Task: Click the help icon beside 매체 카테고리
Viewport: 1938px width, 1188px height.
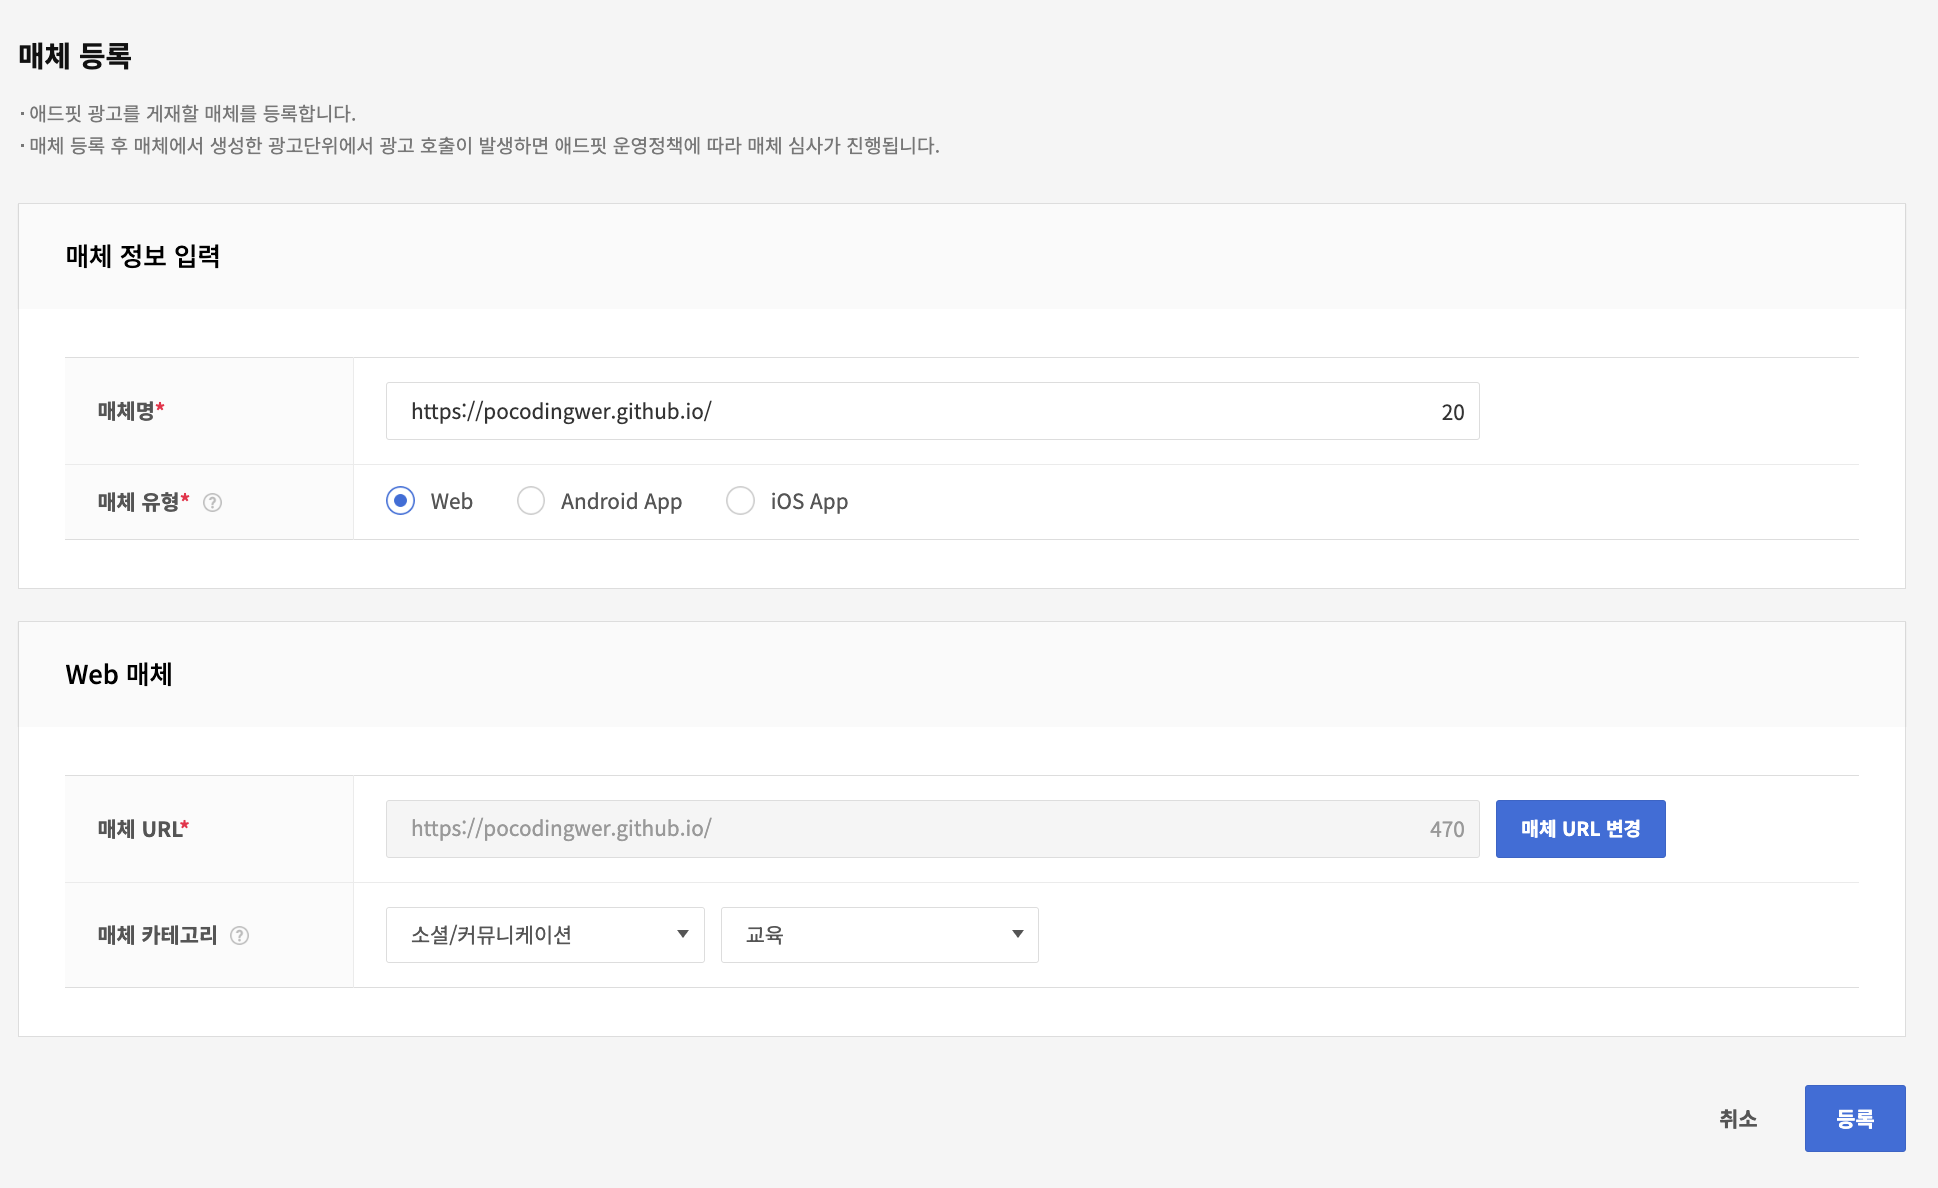Action: (x=239, y=936)
